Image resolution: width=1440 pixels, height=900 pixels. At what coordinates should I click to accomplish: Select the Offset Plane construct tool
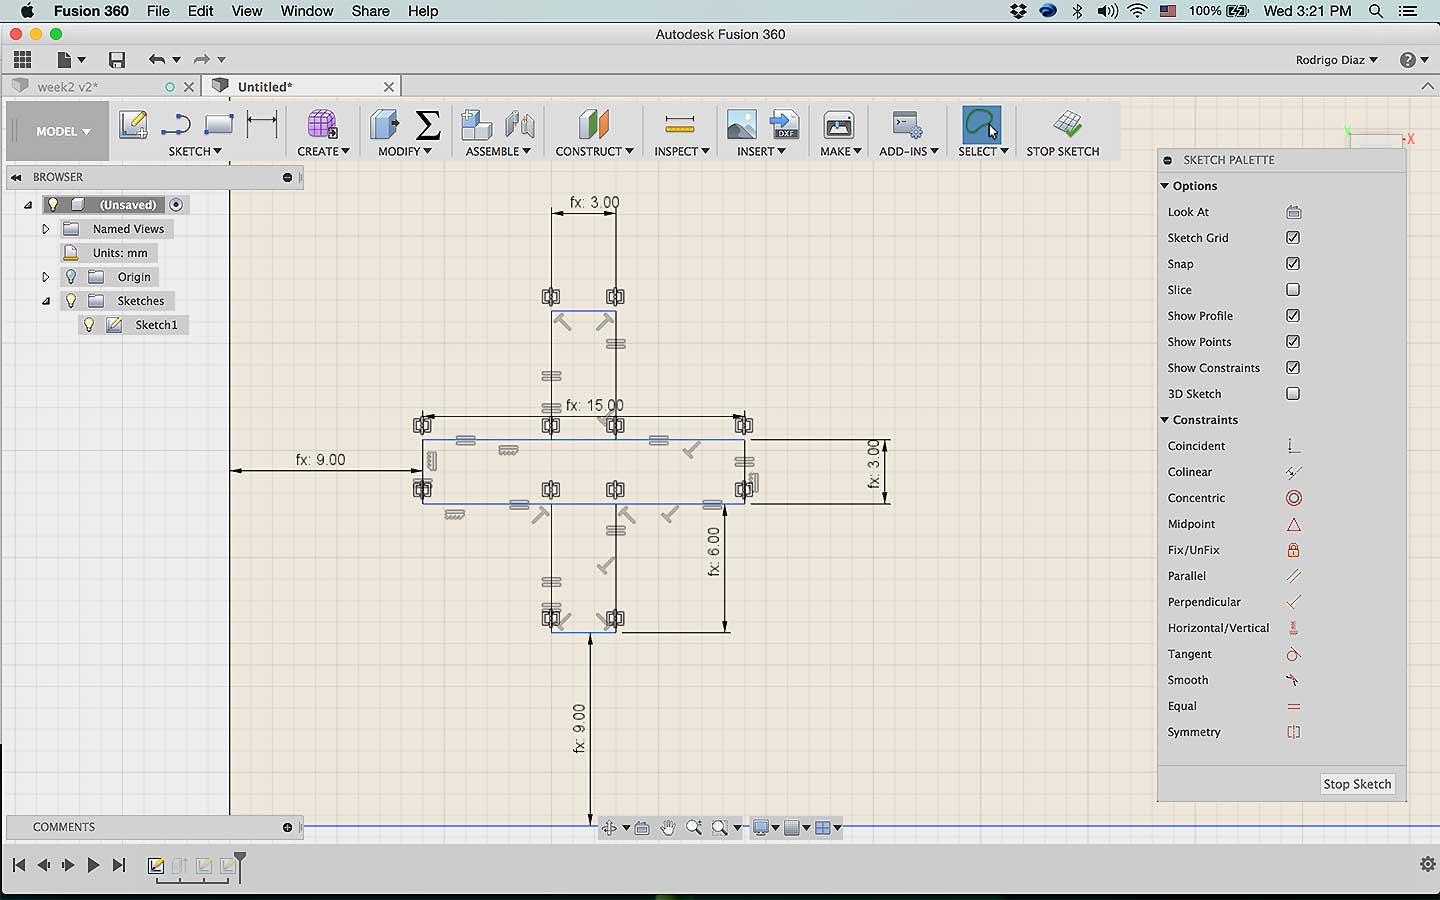(x=594, y=125)
